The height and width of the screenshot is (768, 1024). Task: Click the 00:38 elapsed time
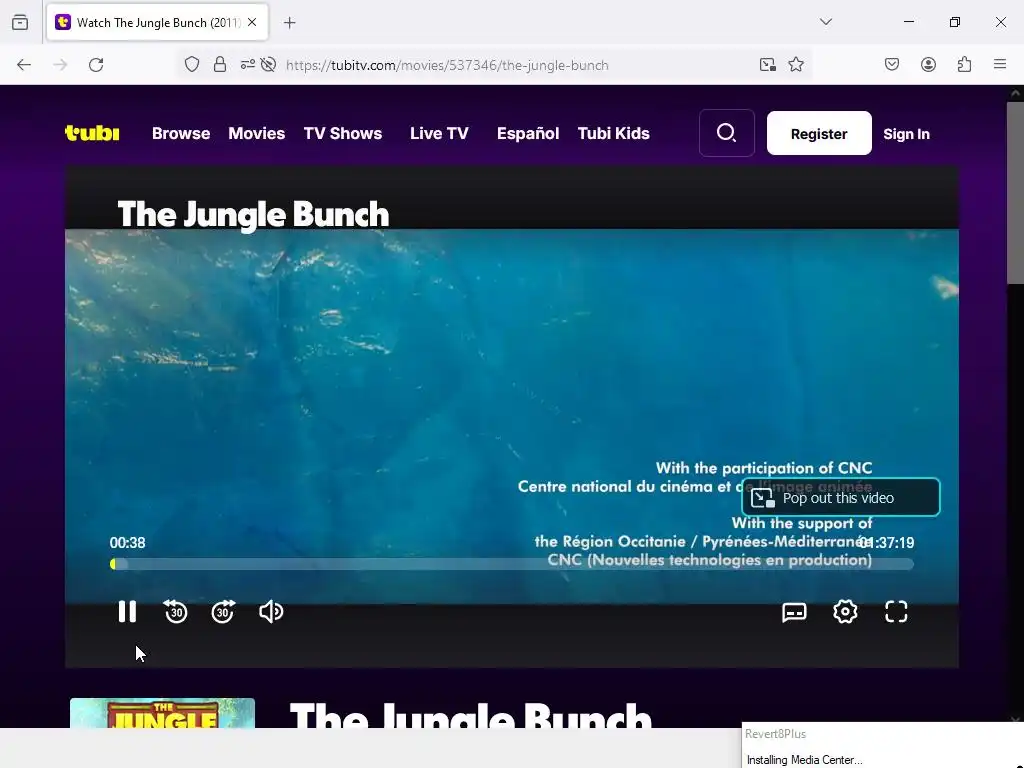(127, 543)
